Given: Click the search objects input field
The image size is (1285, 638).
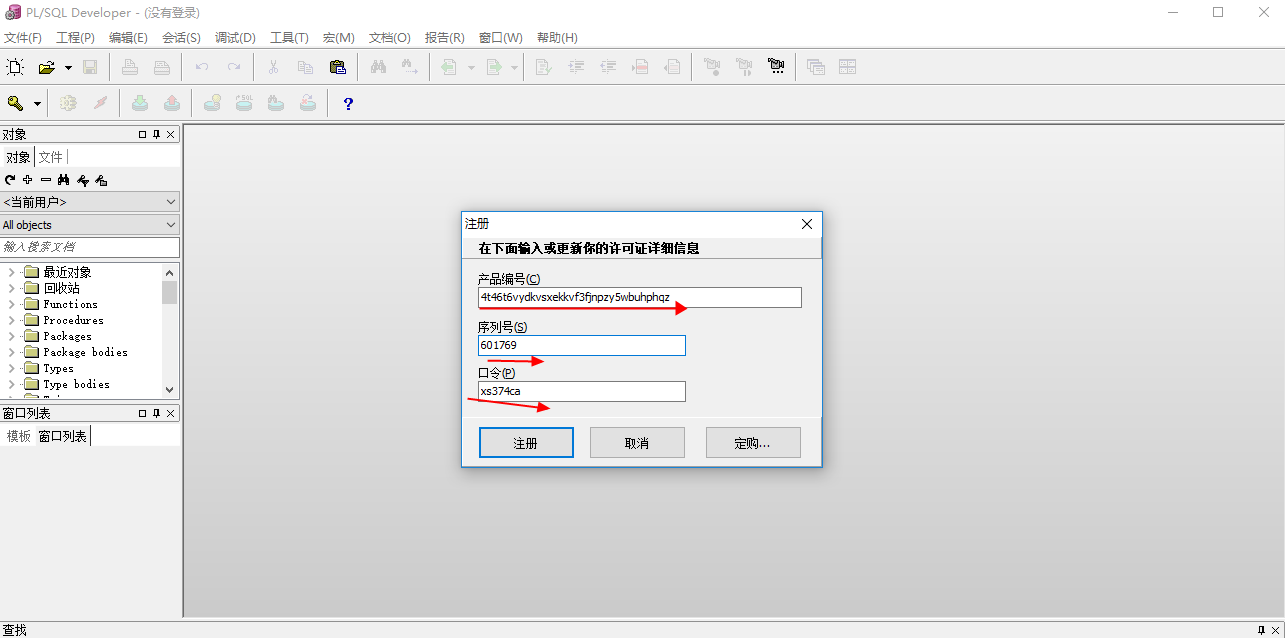Looking at the screenshot, I should click(90, 247).
